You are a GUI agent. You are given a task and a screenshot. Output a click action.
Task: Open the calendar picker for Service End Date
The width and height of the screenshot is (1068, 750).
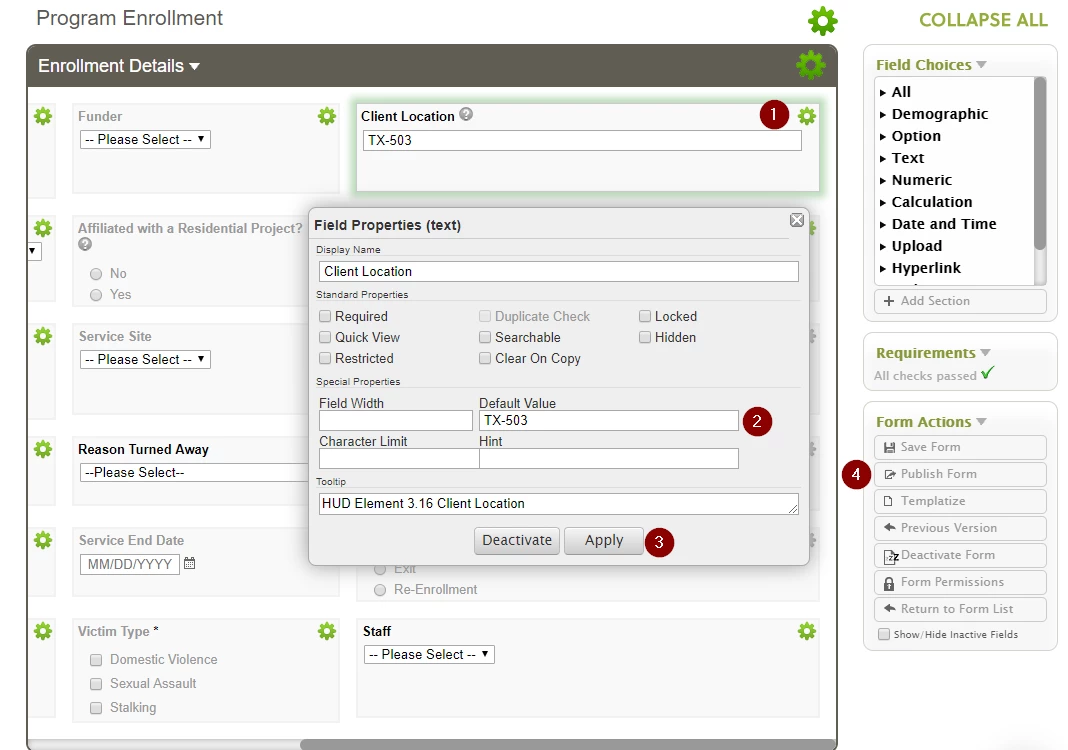coord(189,563)
